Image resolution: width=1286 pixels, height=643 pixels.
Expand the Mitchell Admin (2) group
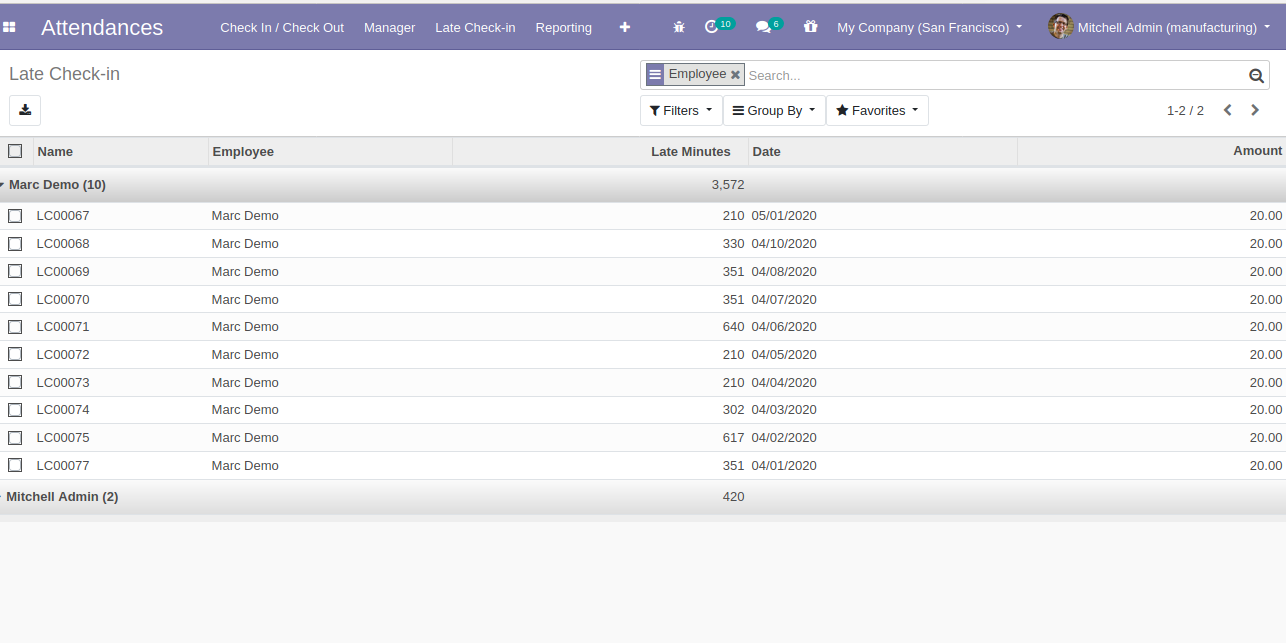(60, 497)
